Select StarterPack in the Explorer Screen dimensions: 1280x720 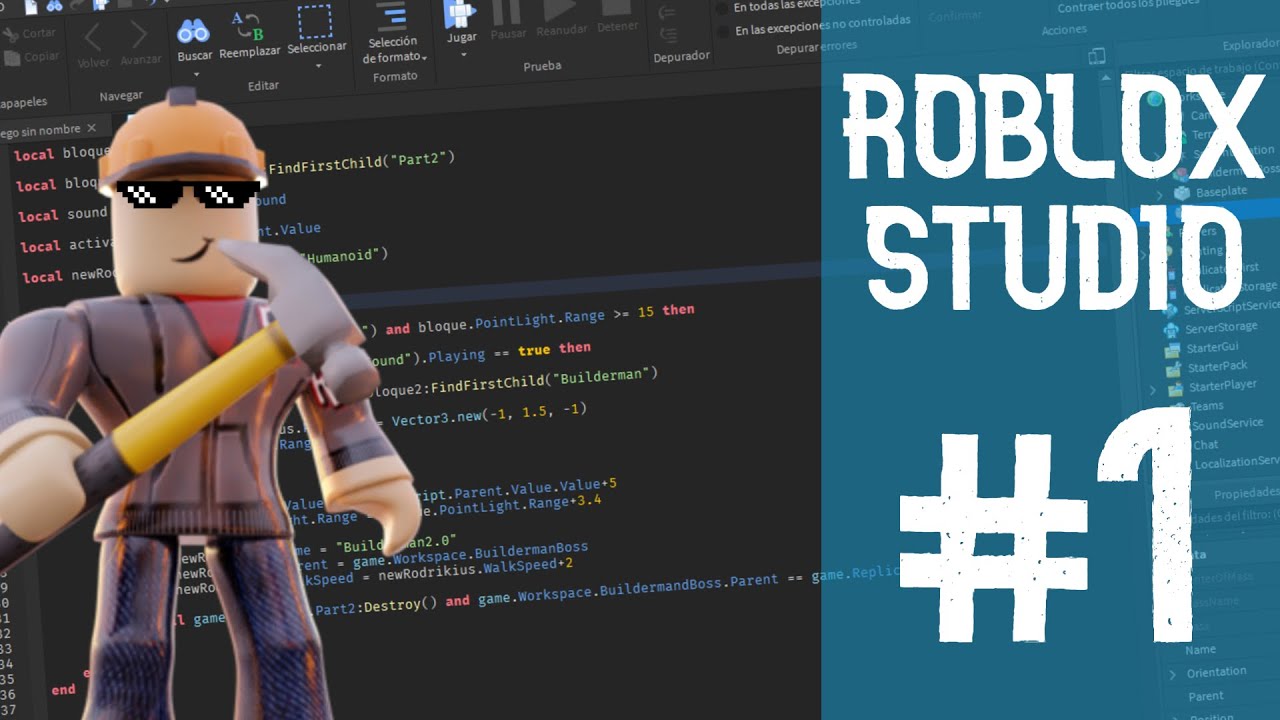[x=1217, y=366]
